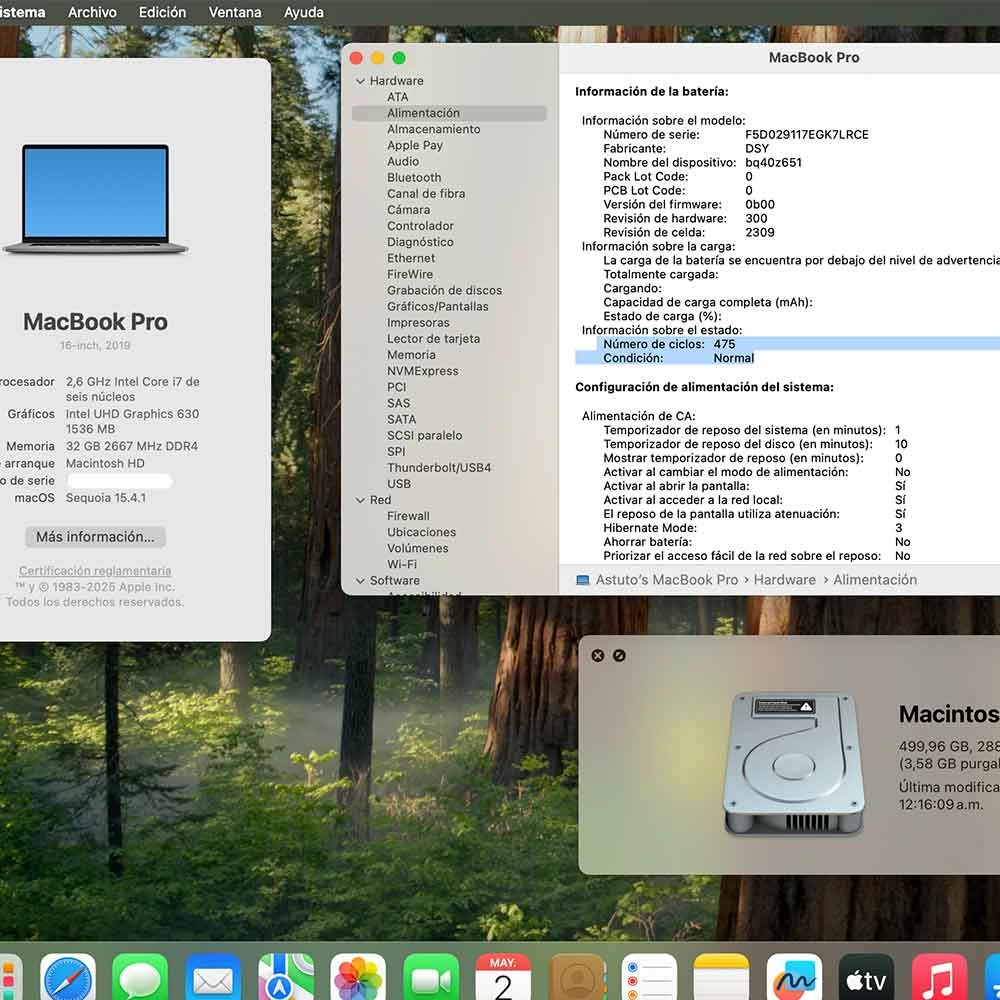Open Apple TV from the Dock

tap(867, 979)
